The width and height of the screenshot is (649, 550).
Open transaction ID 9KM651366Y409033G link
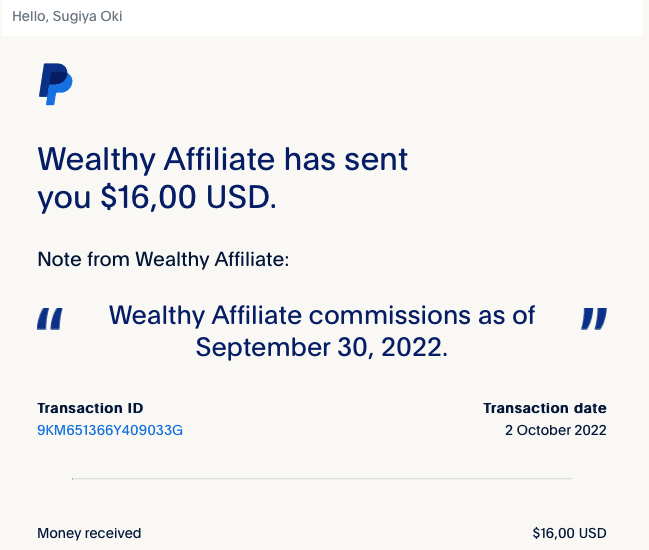pyautogui.click(x=110, y=430)
